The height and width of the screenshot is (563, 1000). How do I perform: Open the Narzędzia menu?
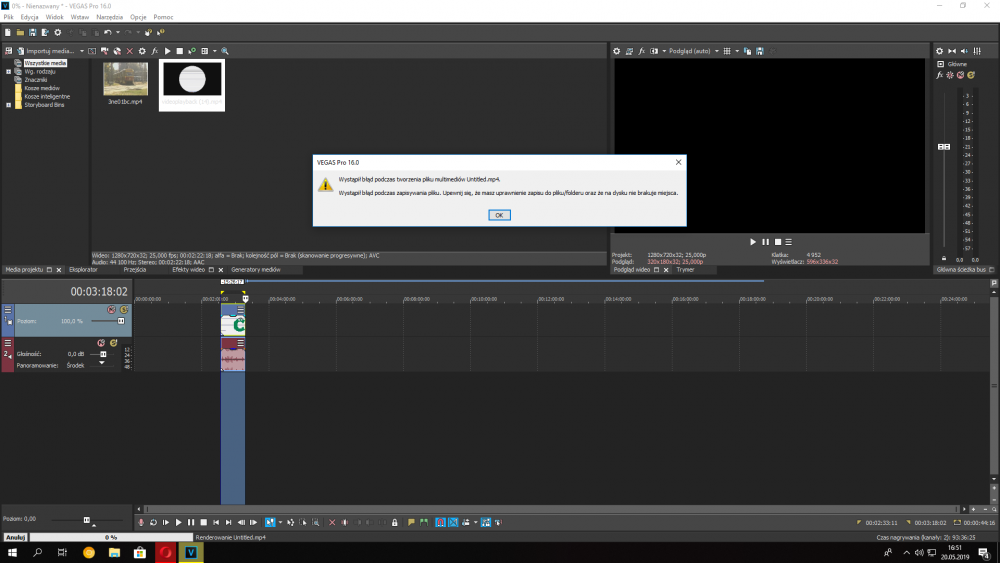tap(109, 17)
